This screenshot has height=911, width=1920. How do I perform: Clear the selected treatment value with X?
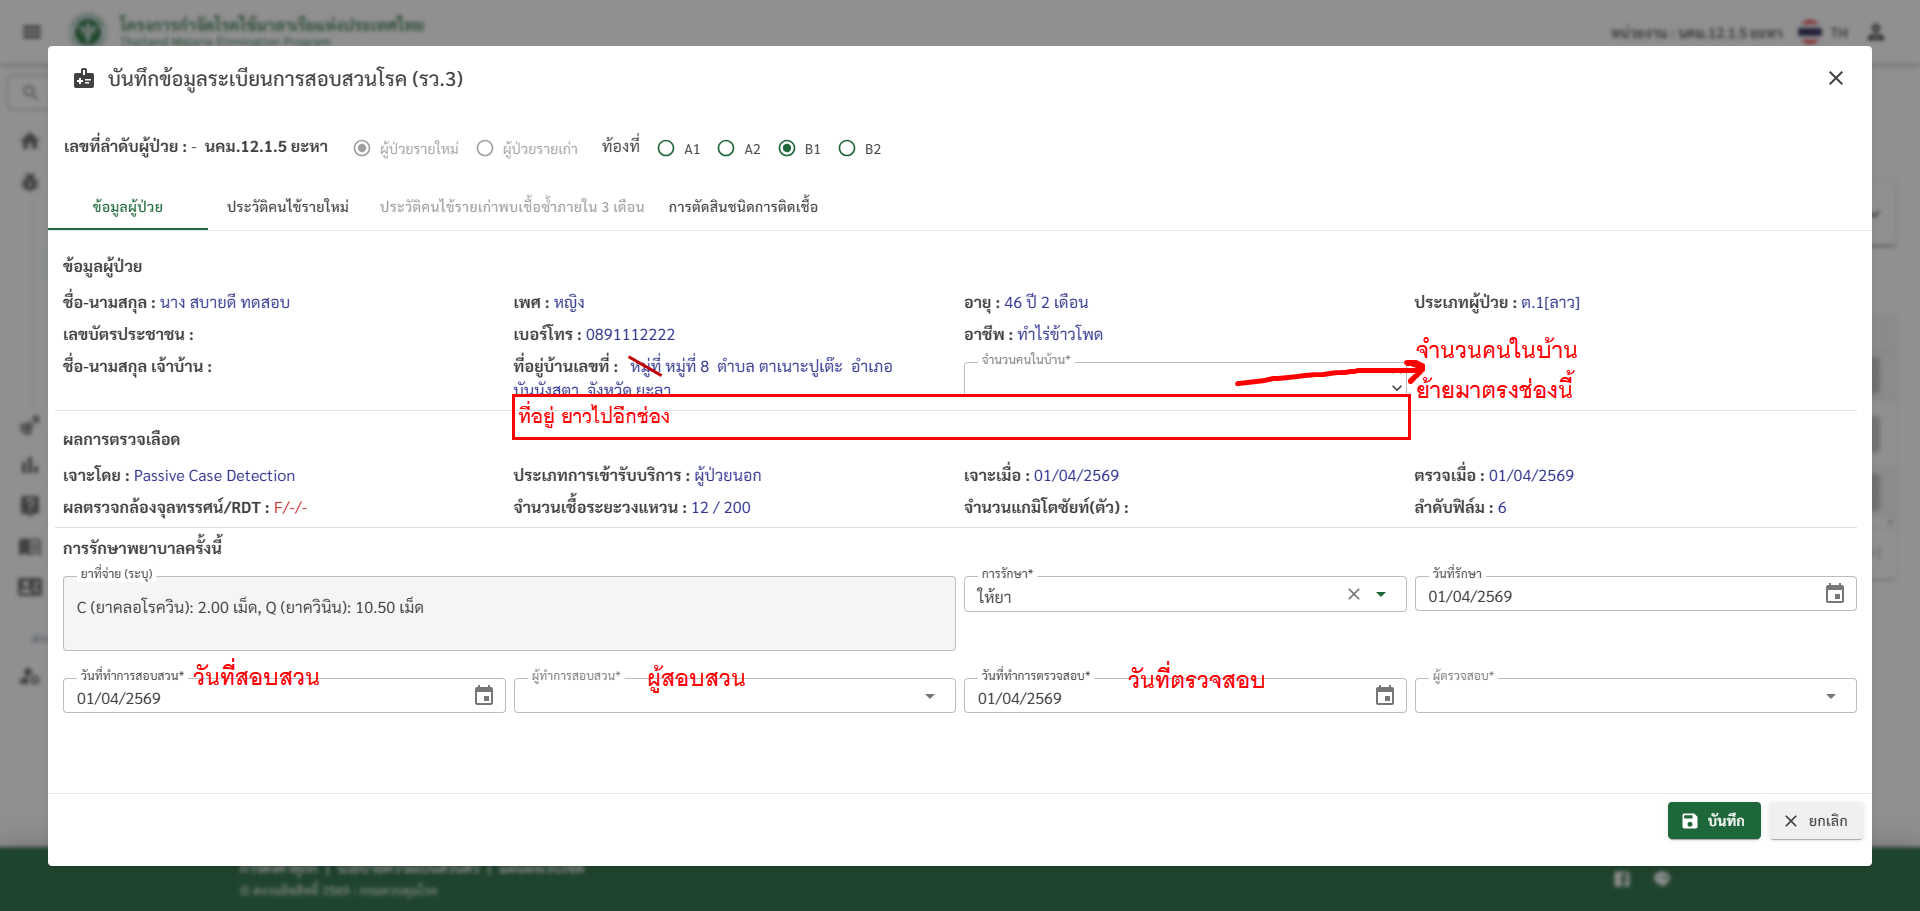[1353, 594]
